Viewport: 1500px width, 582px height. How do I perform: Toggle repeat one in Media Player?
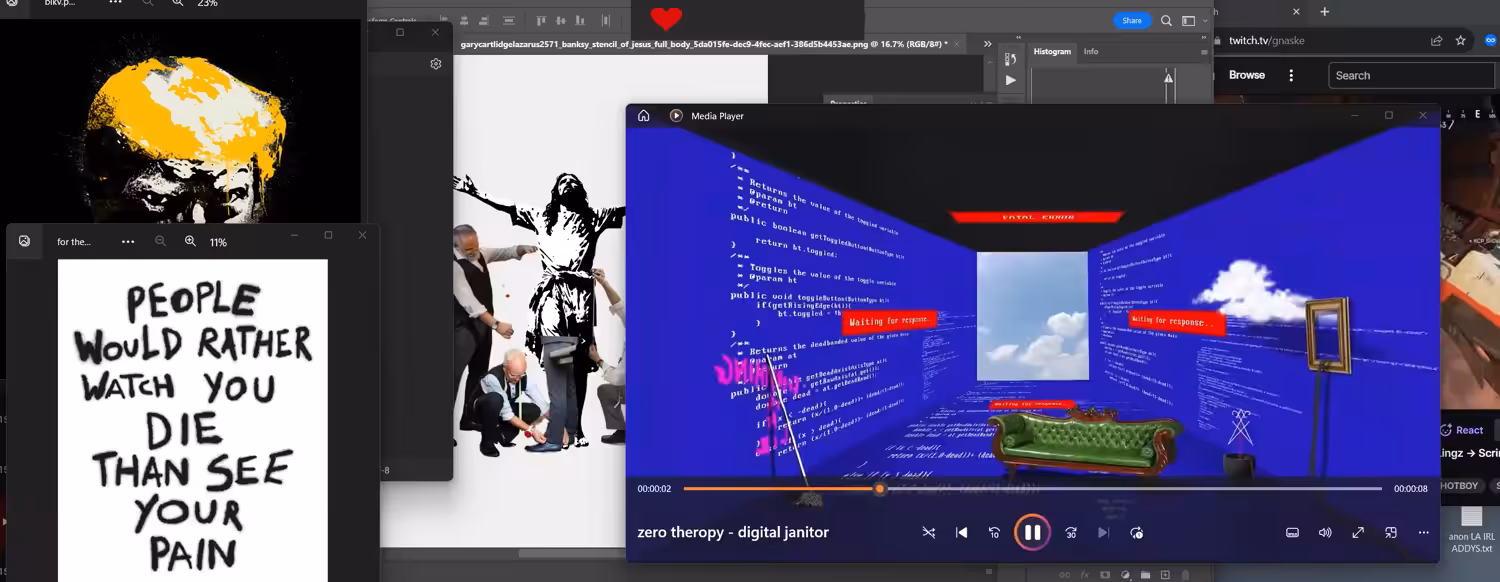click(1136, 533)
